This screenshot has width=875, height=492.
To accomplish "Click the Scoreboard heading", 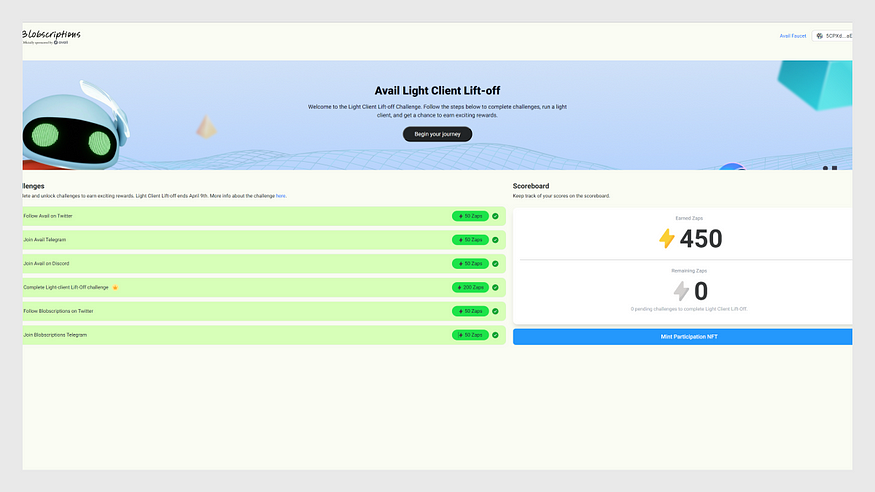I will [x=531, y=186].
